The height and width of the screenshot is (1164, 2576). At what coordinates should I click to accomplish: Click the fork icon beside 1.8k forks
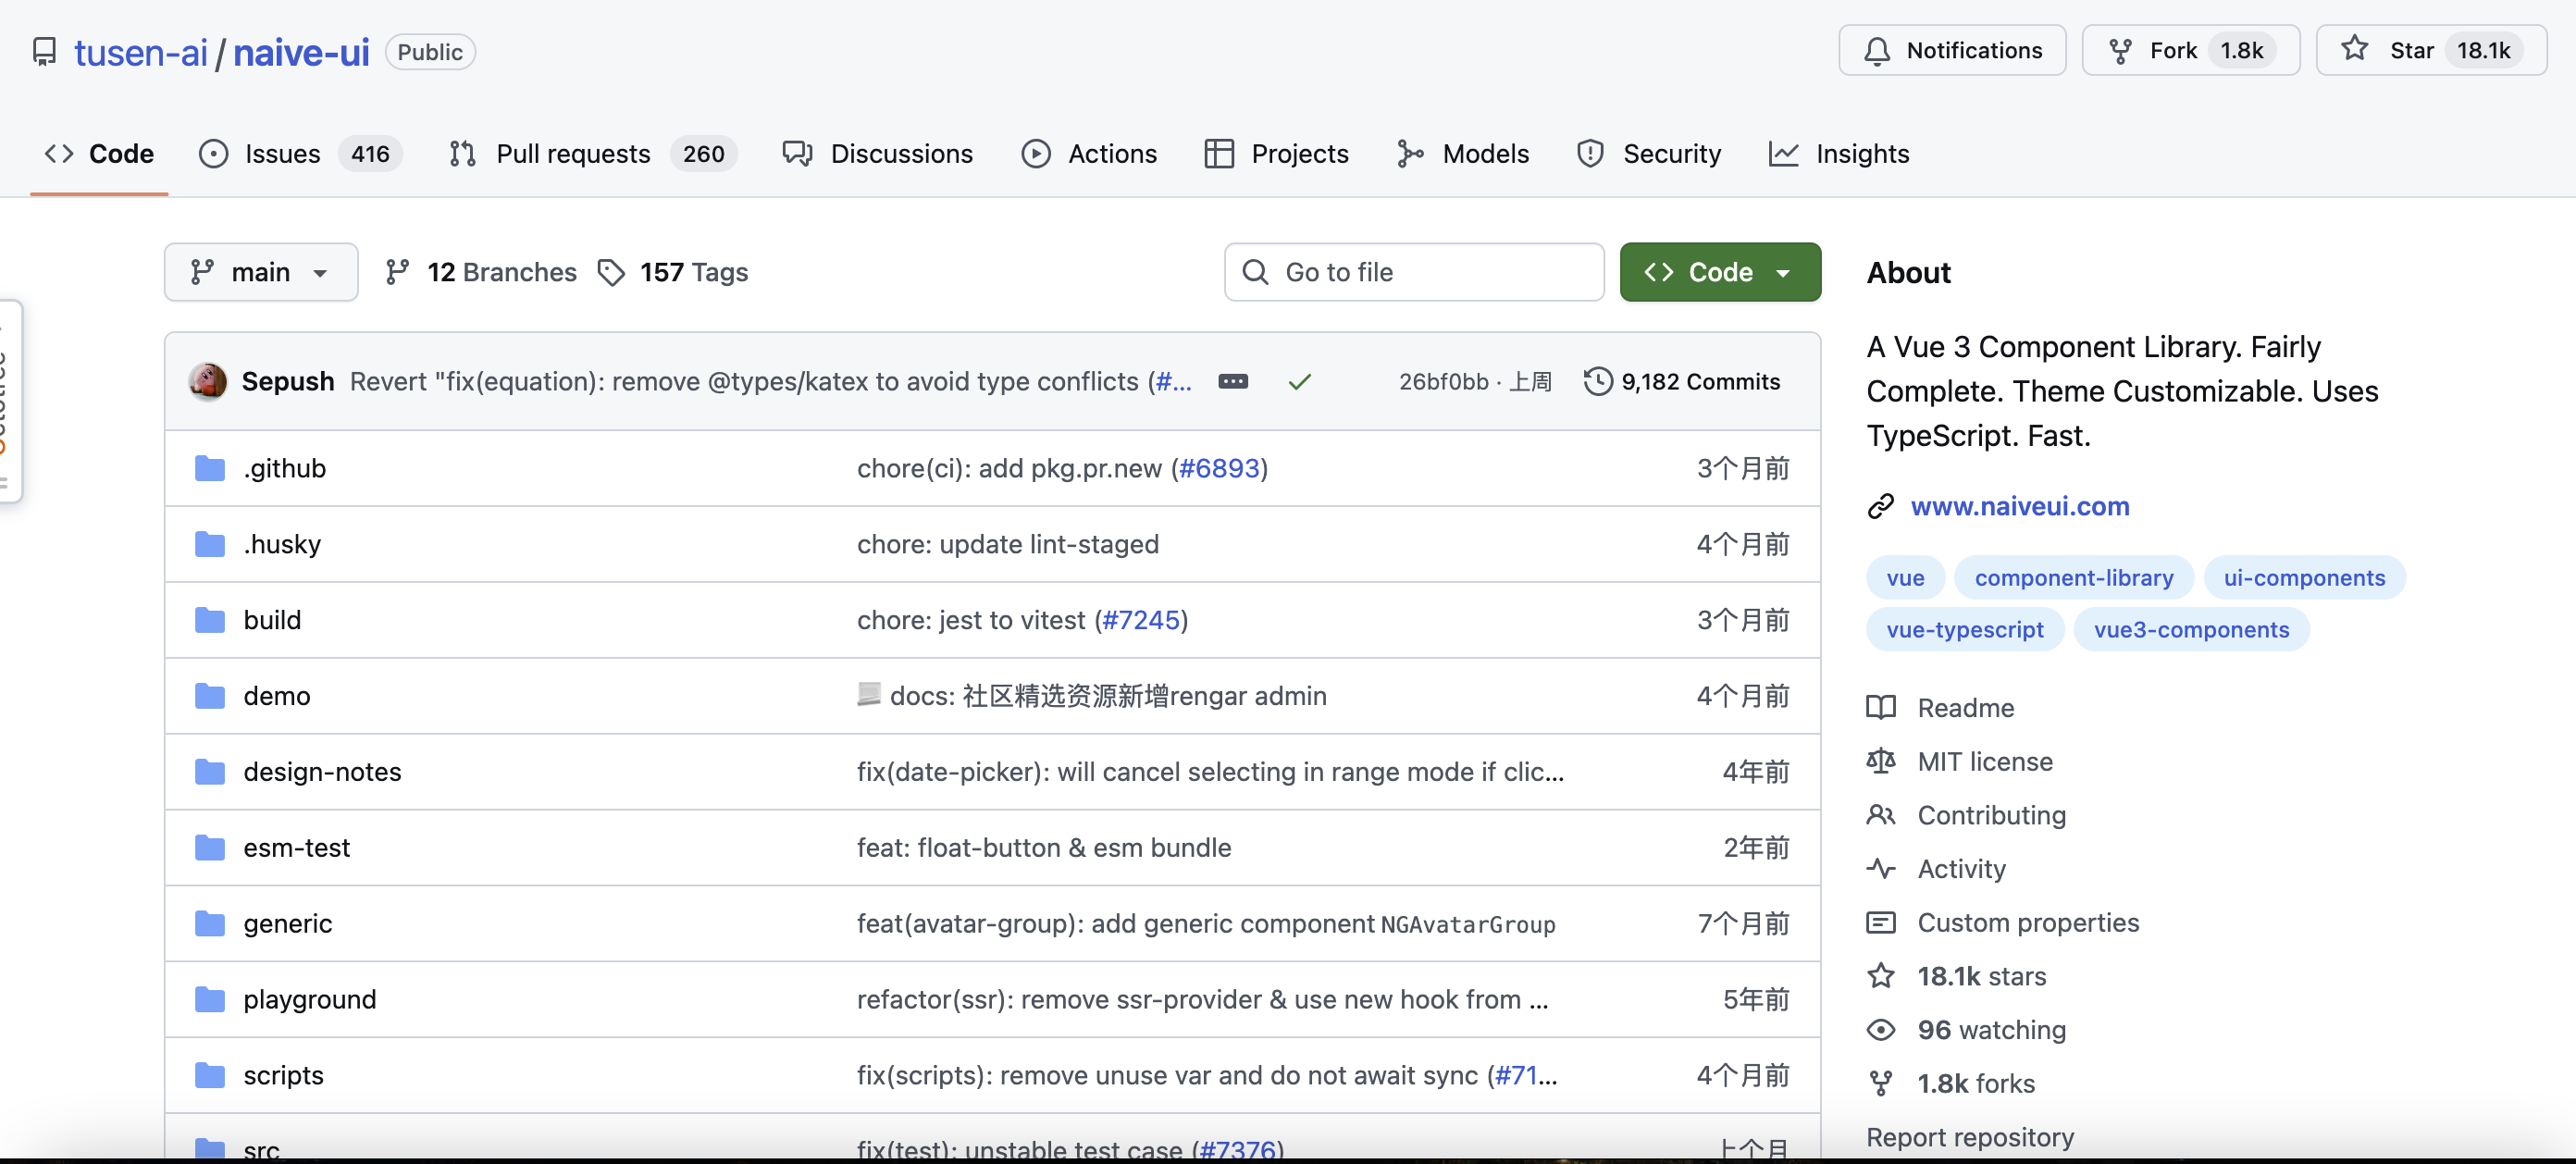(x=1882, y=1083)
